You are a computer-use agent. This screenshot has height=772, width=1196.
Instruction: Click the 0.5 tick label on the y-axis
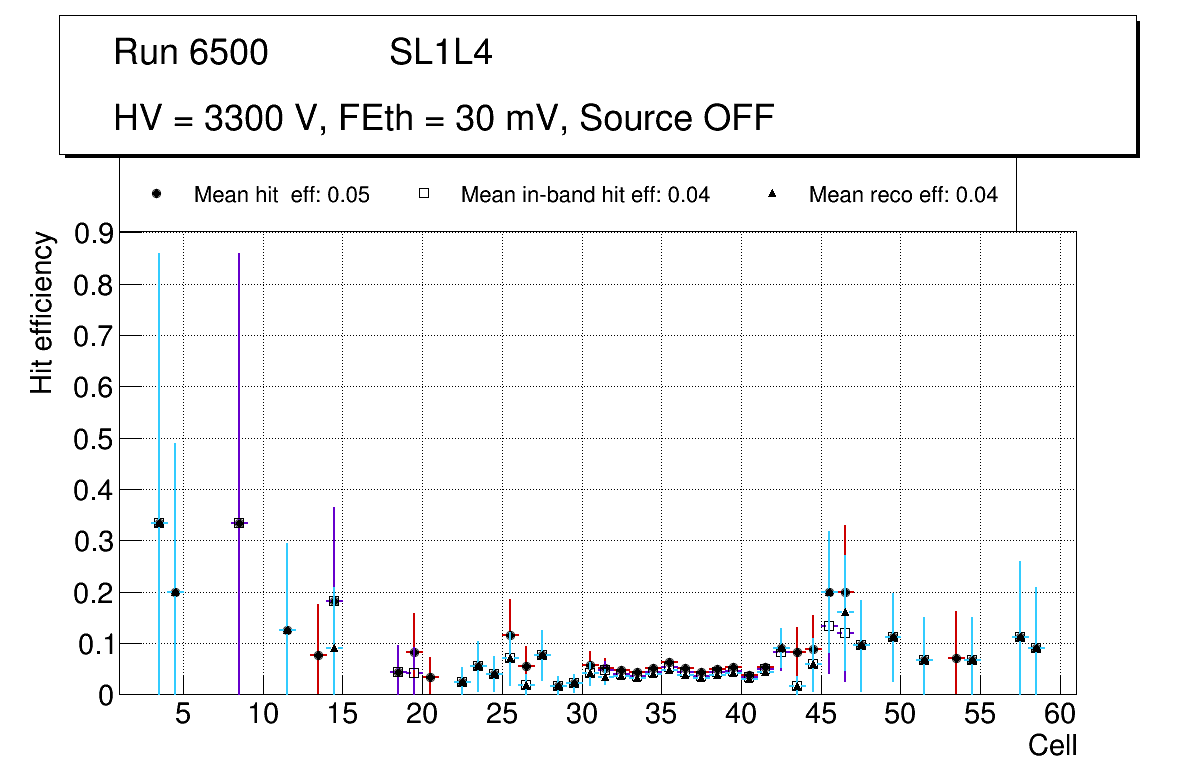pos(94,439)
